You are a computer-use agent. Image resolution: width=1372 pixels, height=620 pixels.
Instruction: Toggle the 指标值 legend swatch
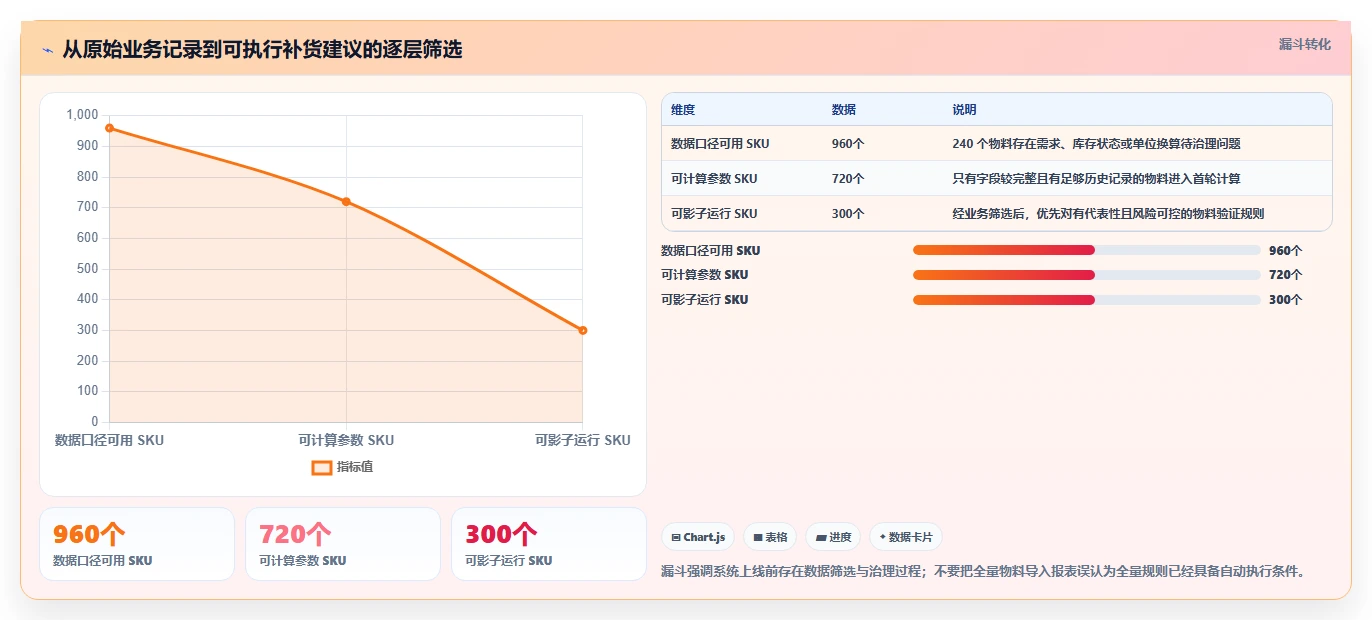pyautogui.click(x=322, y=467)
